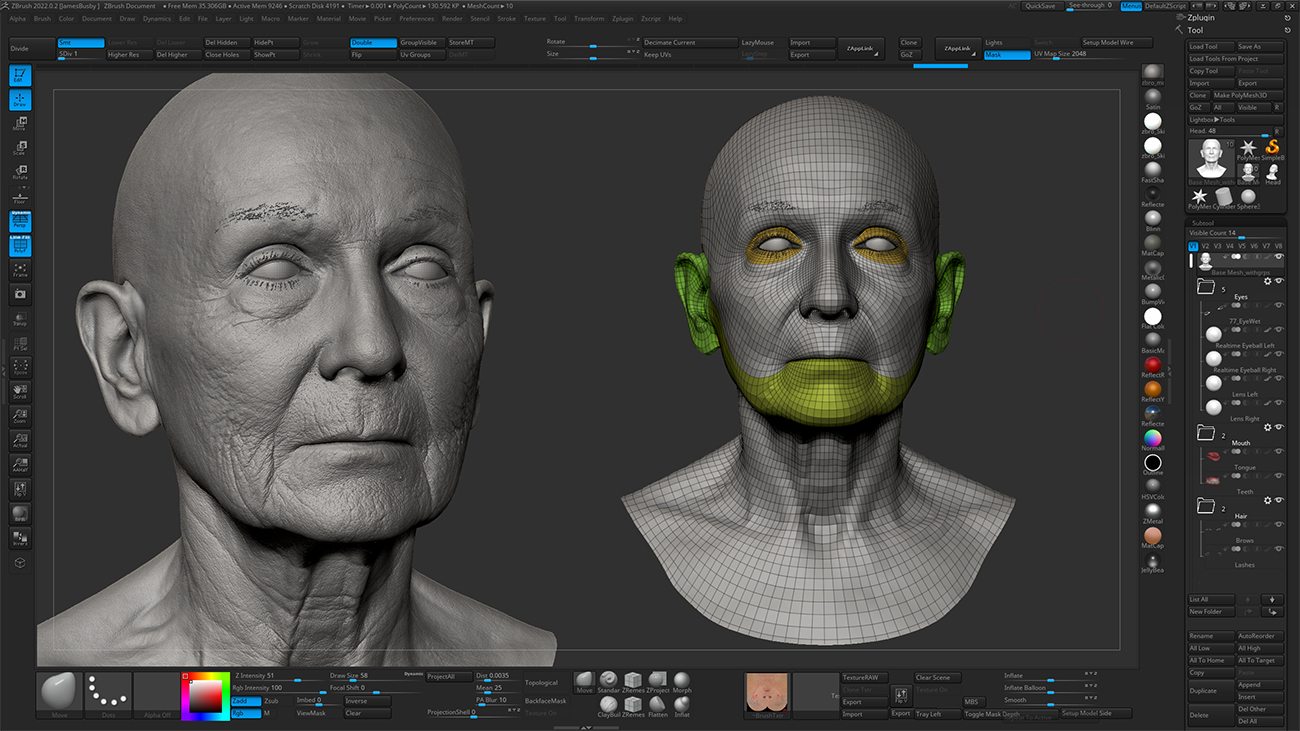Select the ClayBuildup brush icon
This screenshot has width=1300, height=731.
pyautogui.click(x=608, y=704)
